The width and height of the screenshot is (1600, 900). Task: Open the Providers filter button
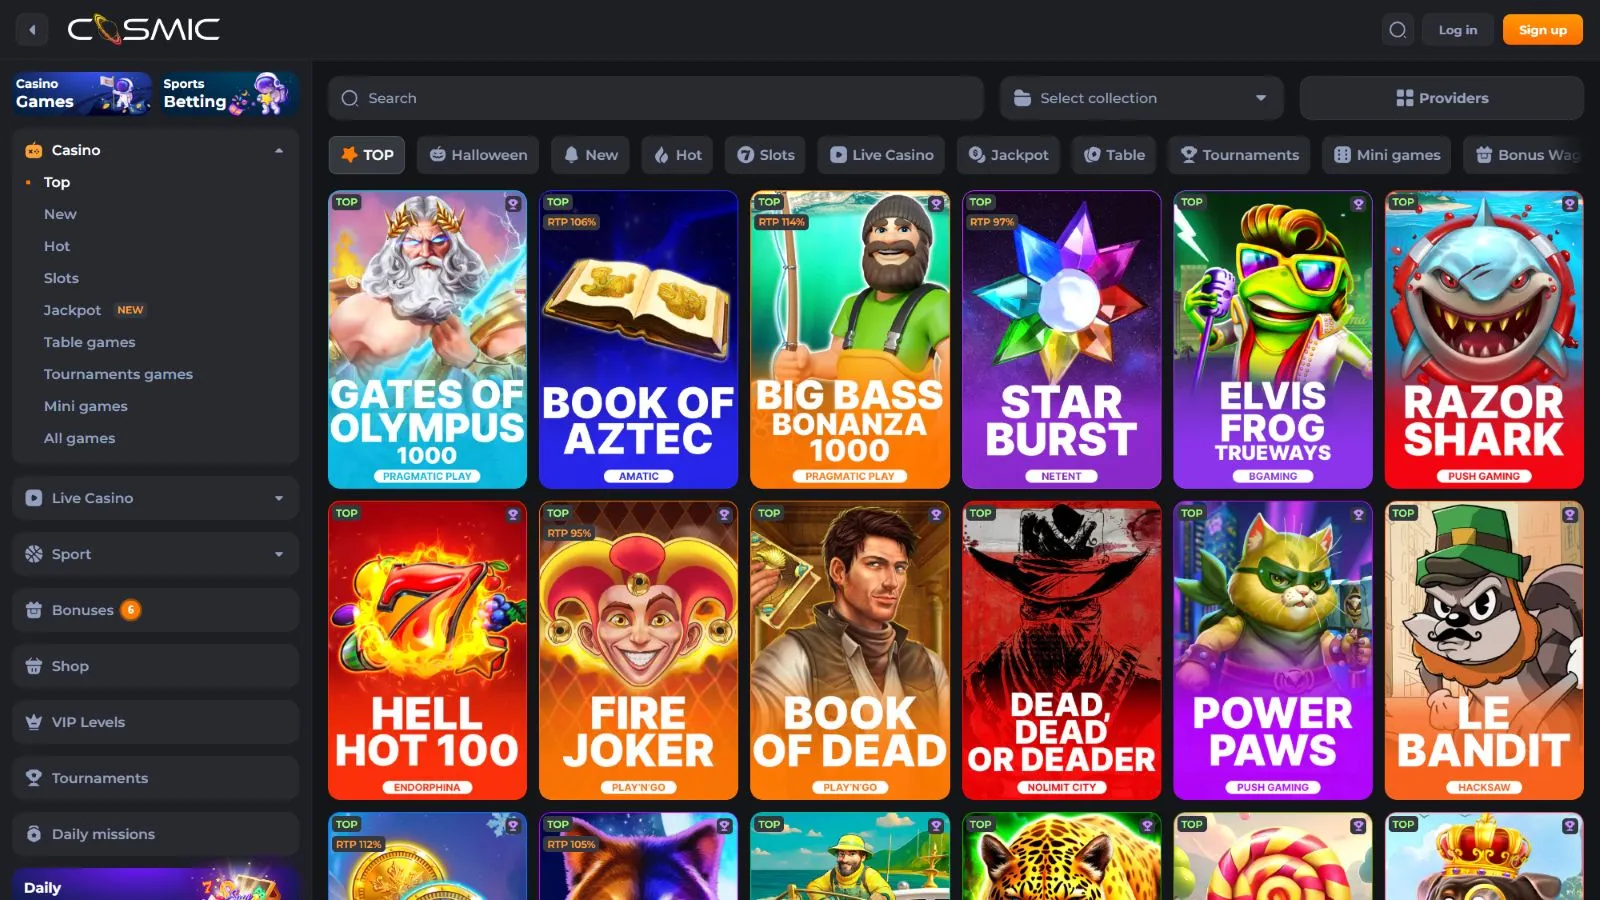(x=1441, y=98)
